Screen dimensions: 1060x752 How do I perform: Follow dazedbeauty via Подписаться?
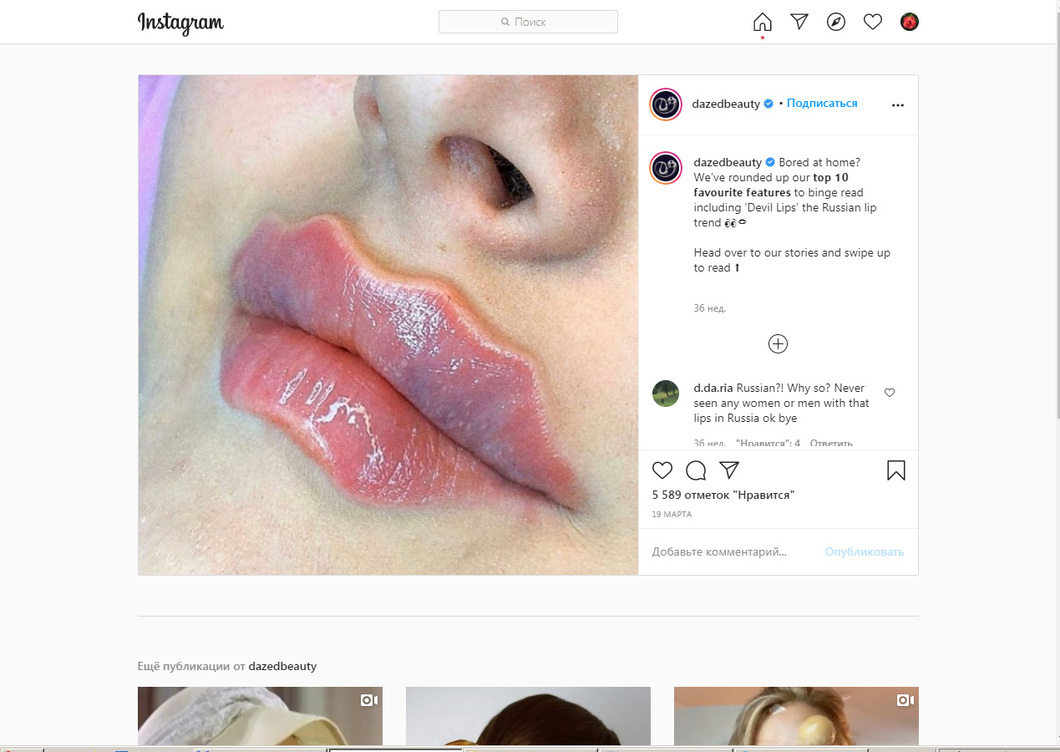[x=822, y=103]
